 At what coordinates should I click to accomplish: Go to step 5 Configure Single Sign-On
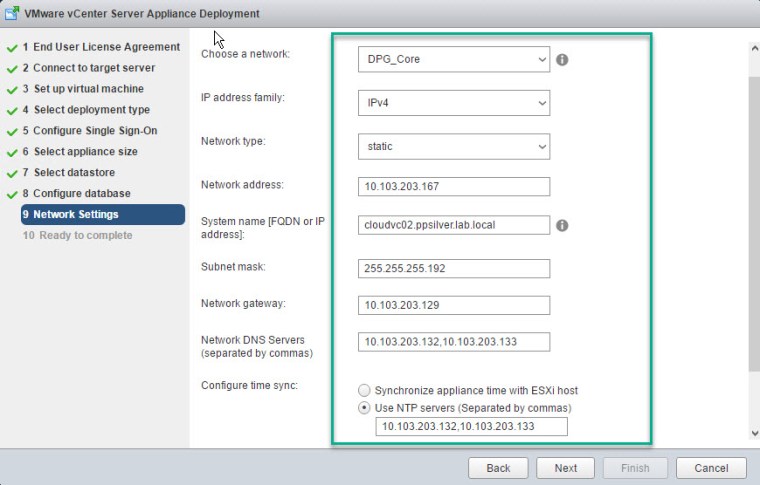pyautogui.click(x=90, y=130)
